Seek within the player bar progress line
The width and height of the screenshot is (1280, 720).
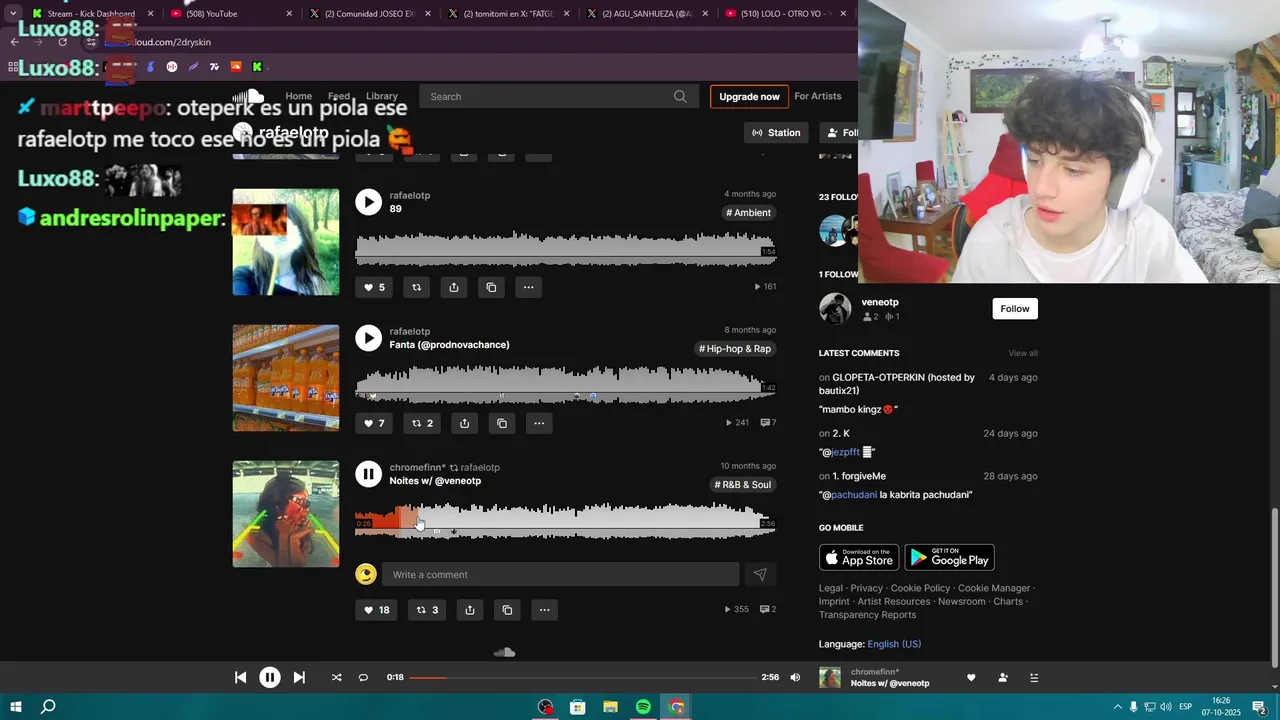(x=582, y=677)
